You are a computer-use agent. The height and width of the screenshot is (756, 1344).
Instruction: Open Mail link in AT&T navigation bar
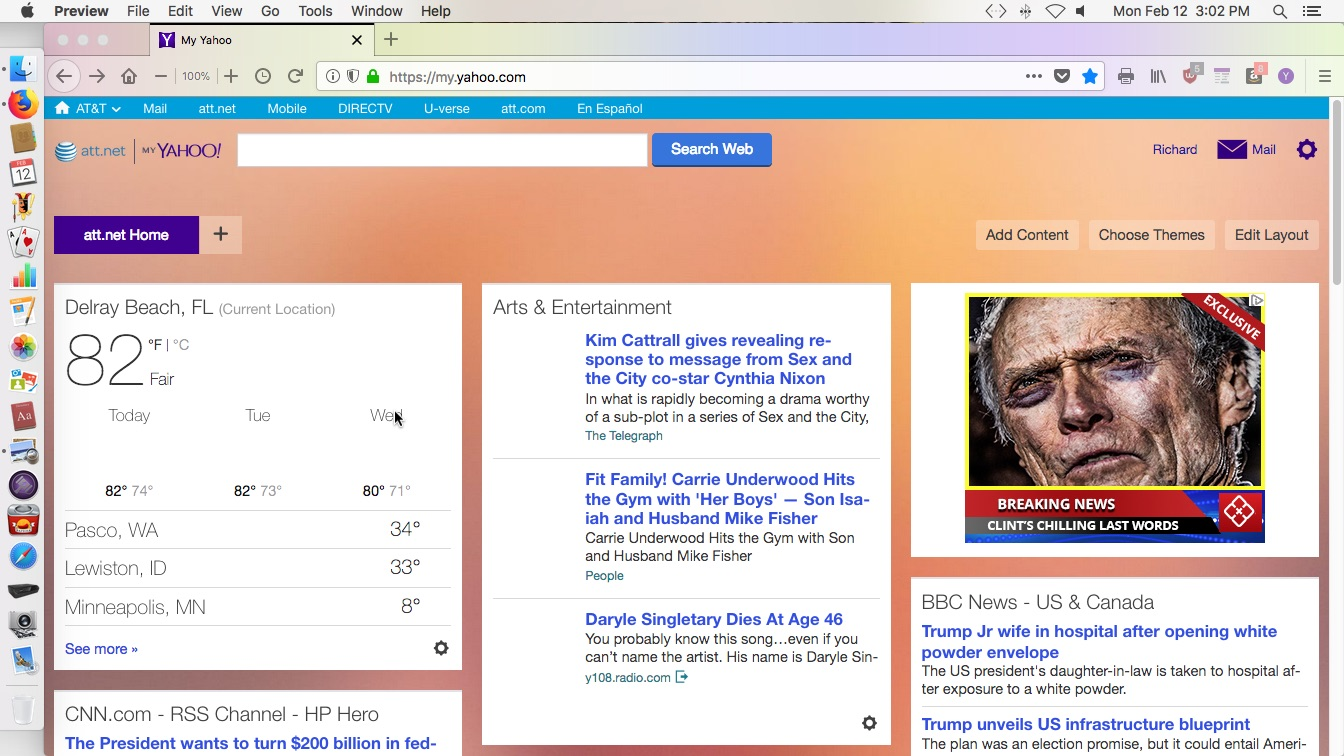click(x=154, y=108)
